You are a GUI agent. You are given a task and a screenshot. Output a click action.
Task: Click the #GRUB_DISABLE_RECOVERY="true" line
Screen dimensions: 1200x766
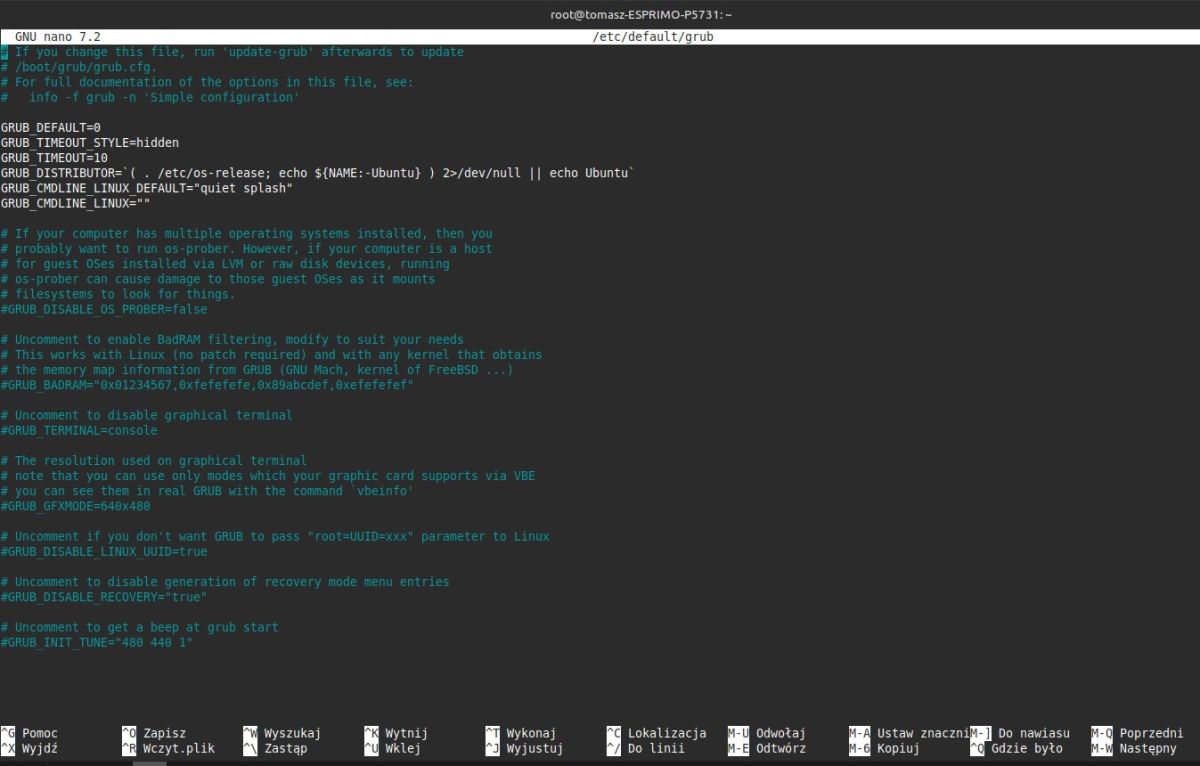click(x=104, y=597)
